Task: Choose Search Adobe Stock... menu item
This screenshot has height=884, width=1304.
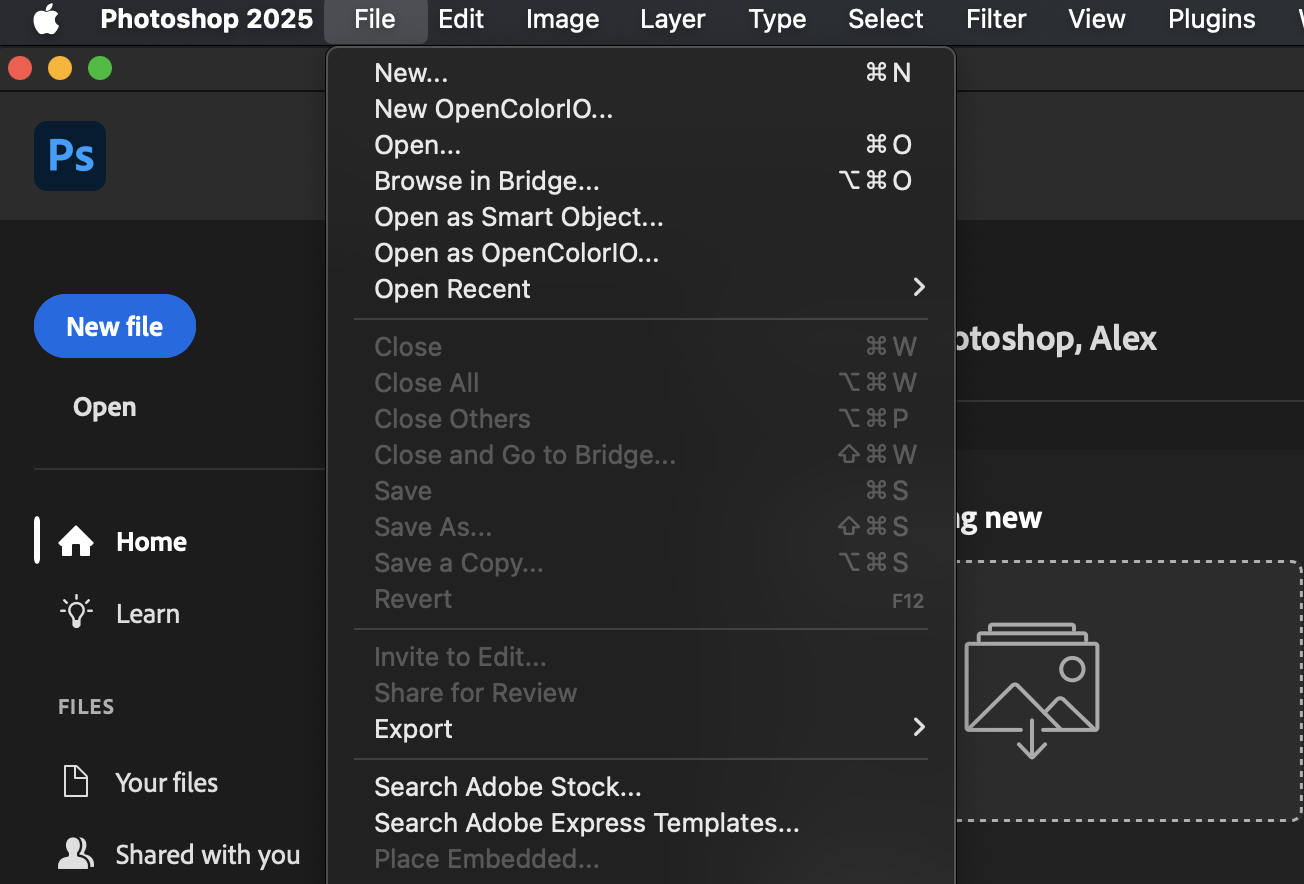Action: (641, 787)
